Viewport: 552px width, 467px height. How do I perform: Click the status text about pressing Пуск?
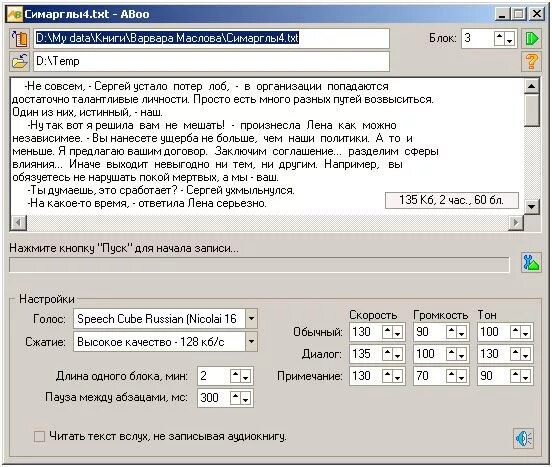[x=124, y=248]
